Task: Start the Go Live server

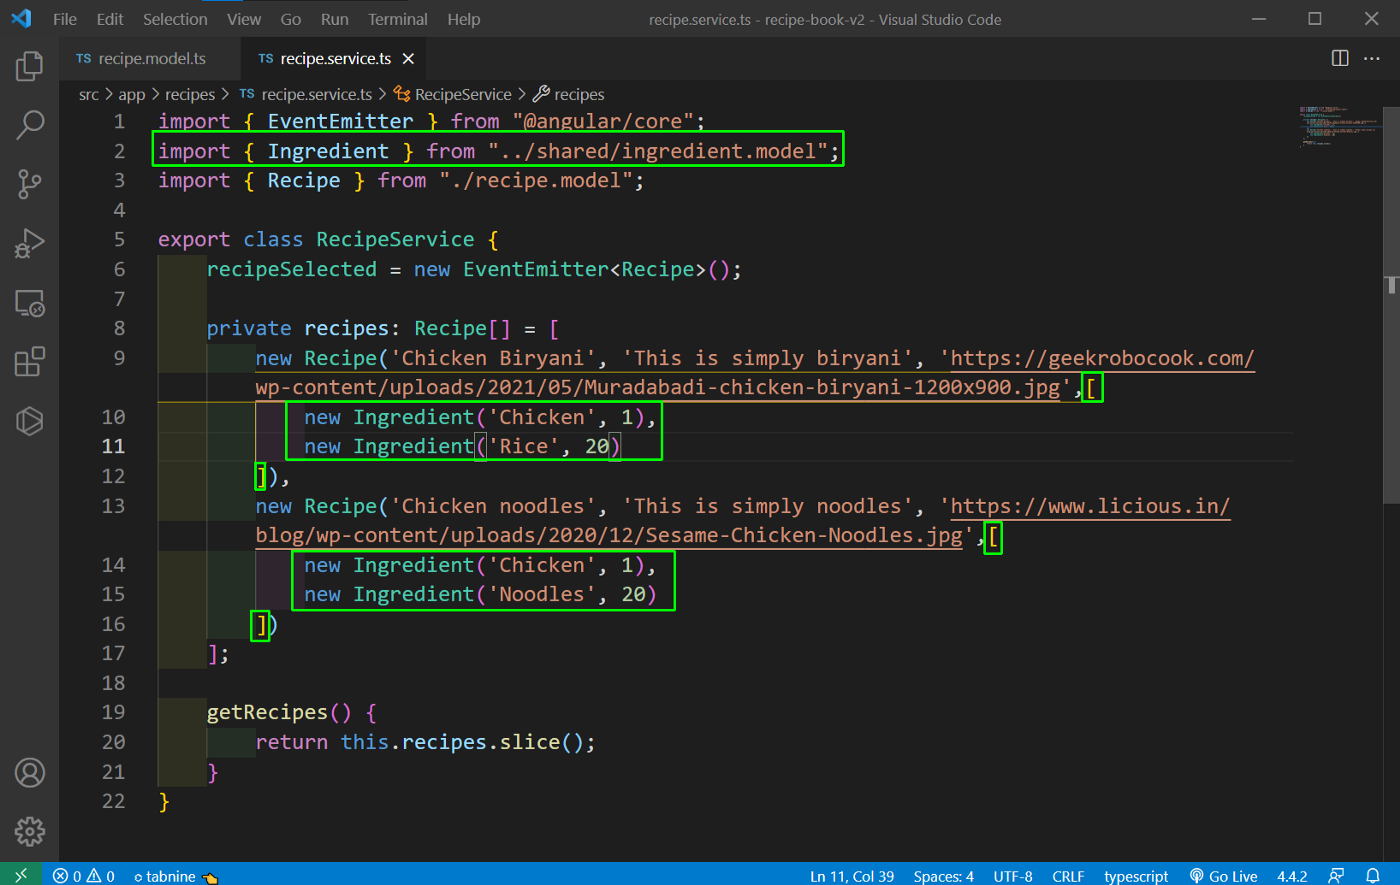Action: pyautogui.click(x=1223, y=876)
